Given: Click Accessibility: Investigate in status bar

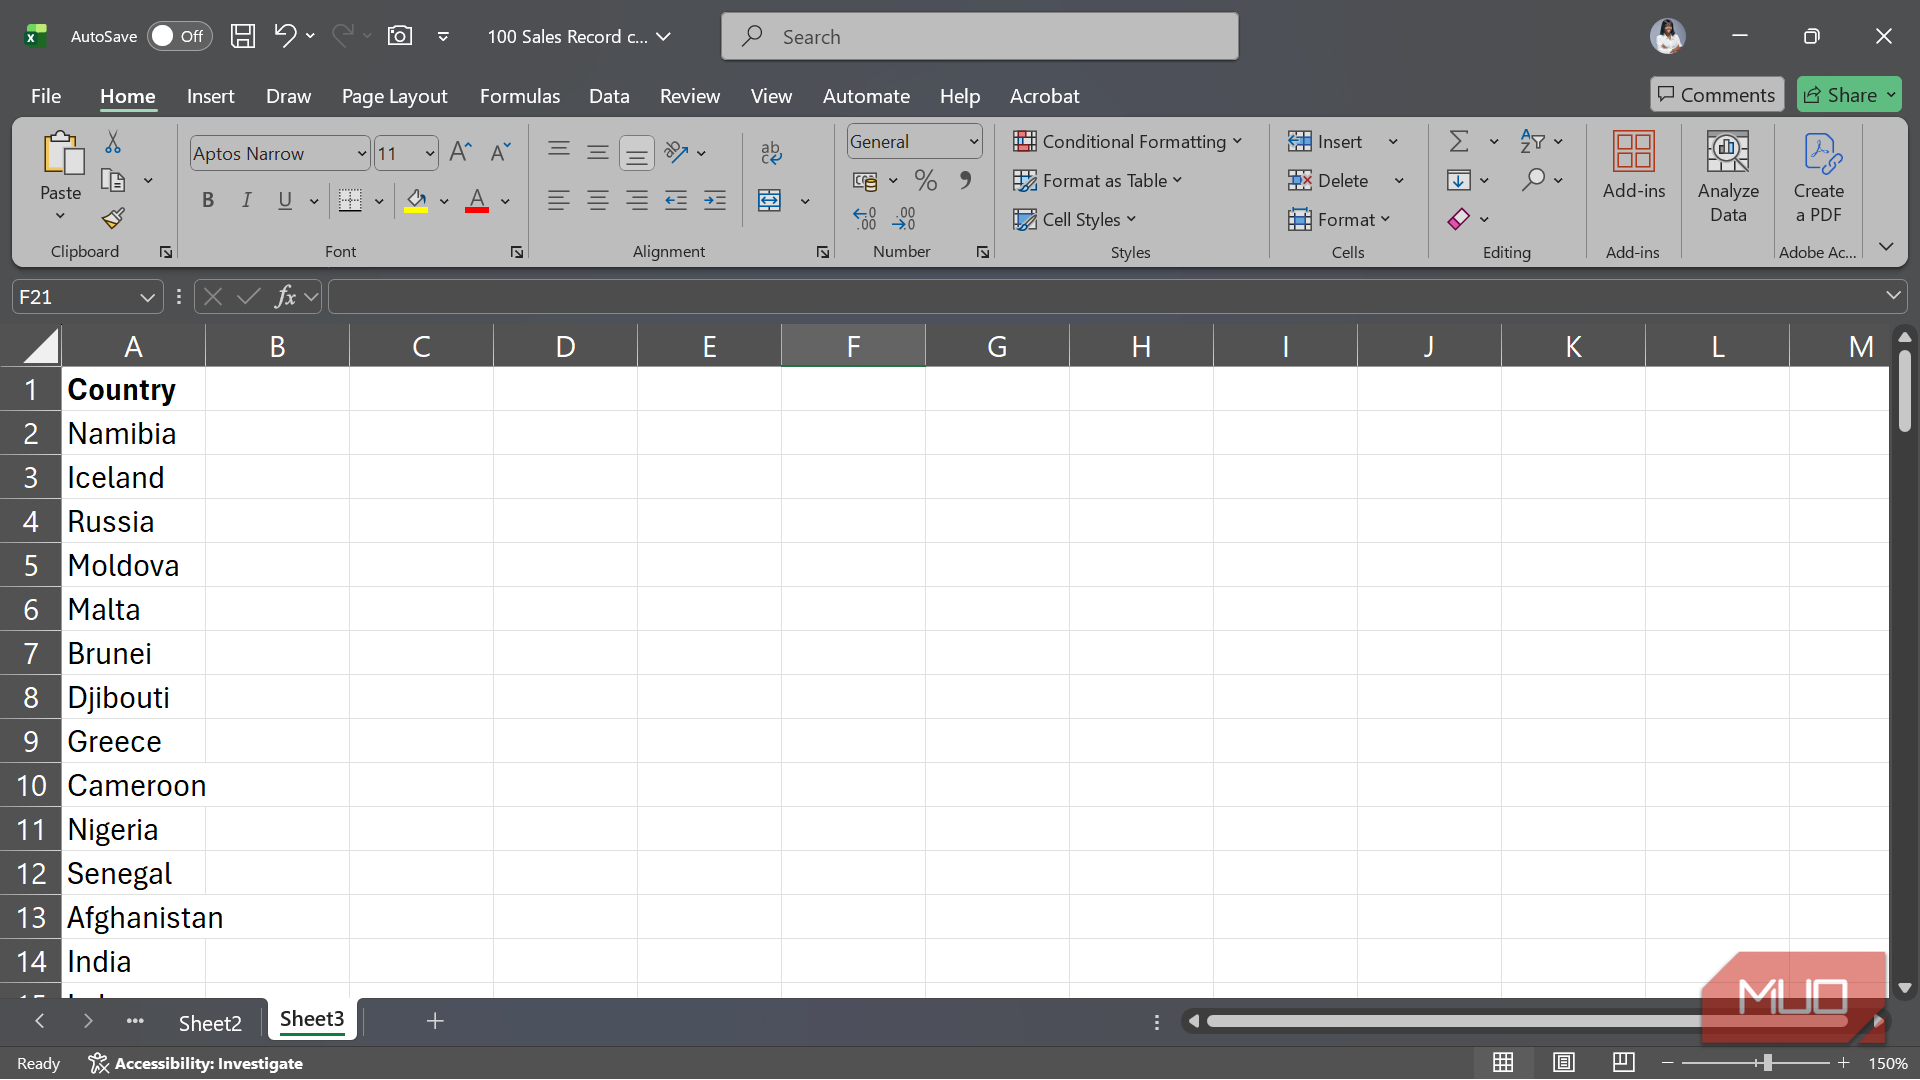Looking at the screenshot, I should pyautogui.click(x=196, y=1063).
